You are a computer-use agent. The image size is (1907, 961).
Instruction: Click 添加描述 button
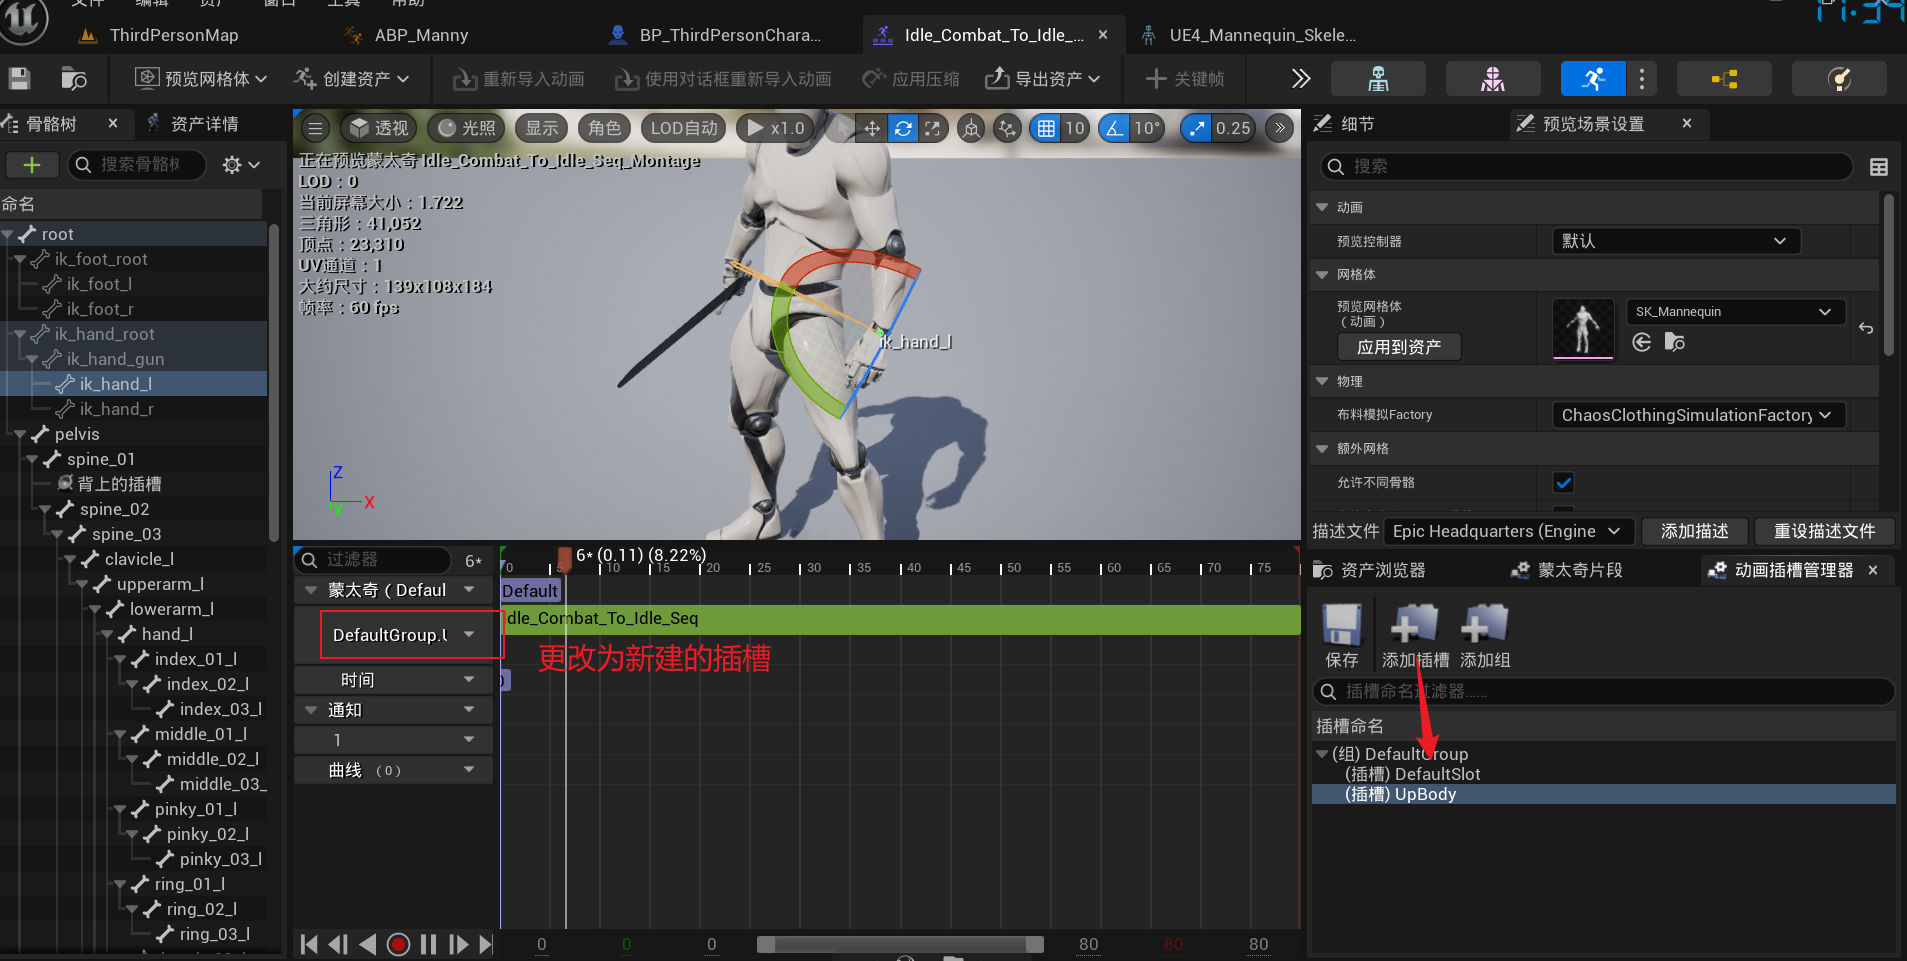point(1694,531)
